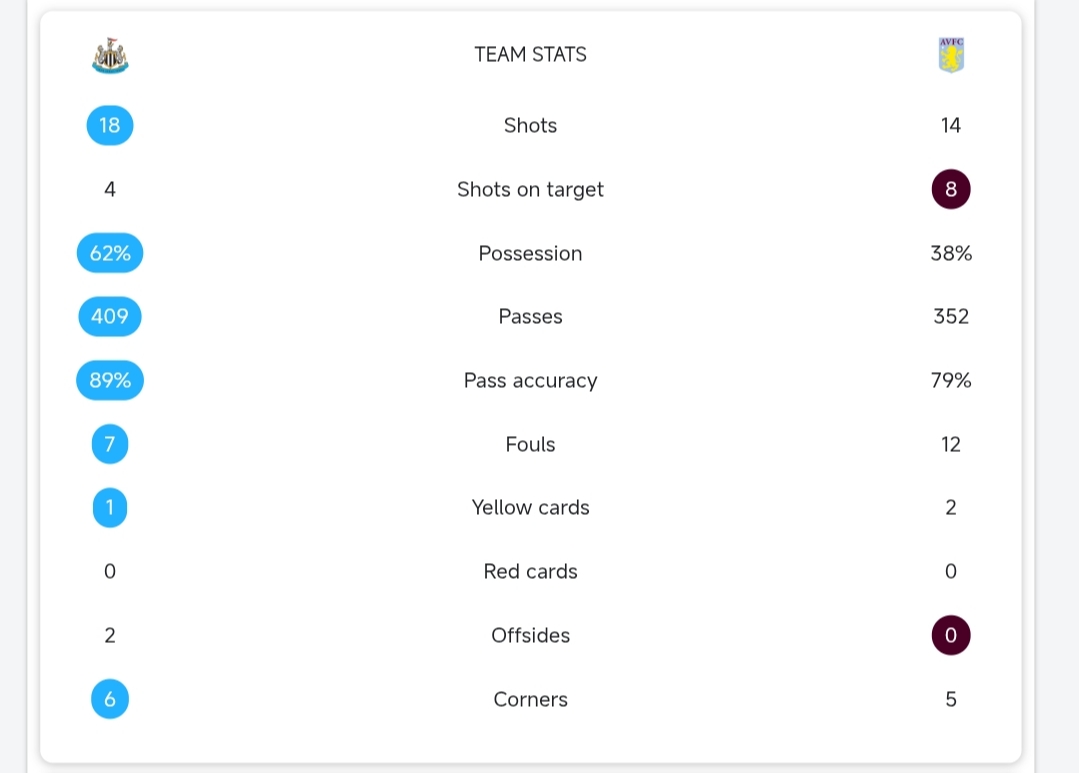Click the Newcastle United club crest
1079x773 pixels.
pos(110,55)
